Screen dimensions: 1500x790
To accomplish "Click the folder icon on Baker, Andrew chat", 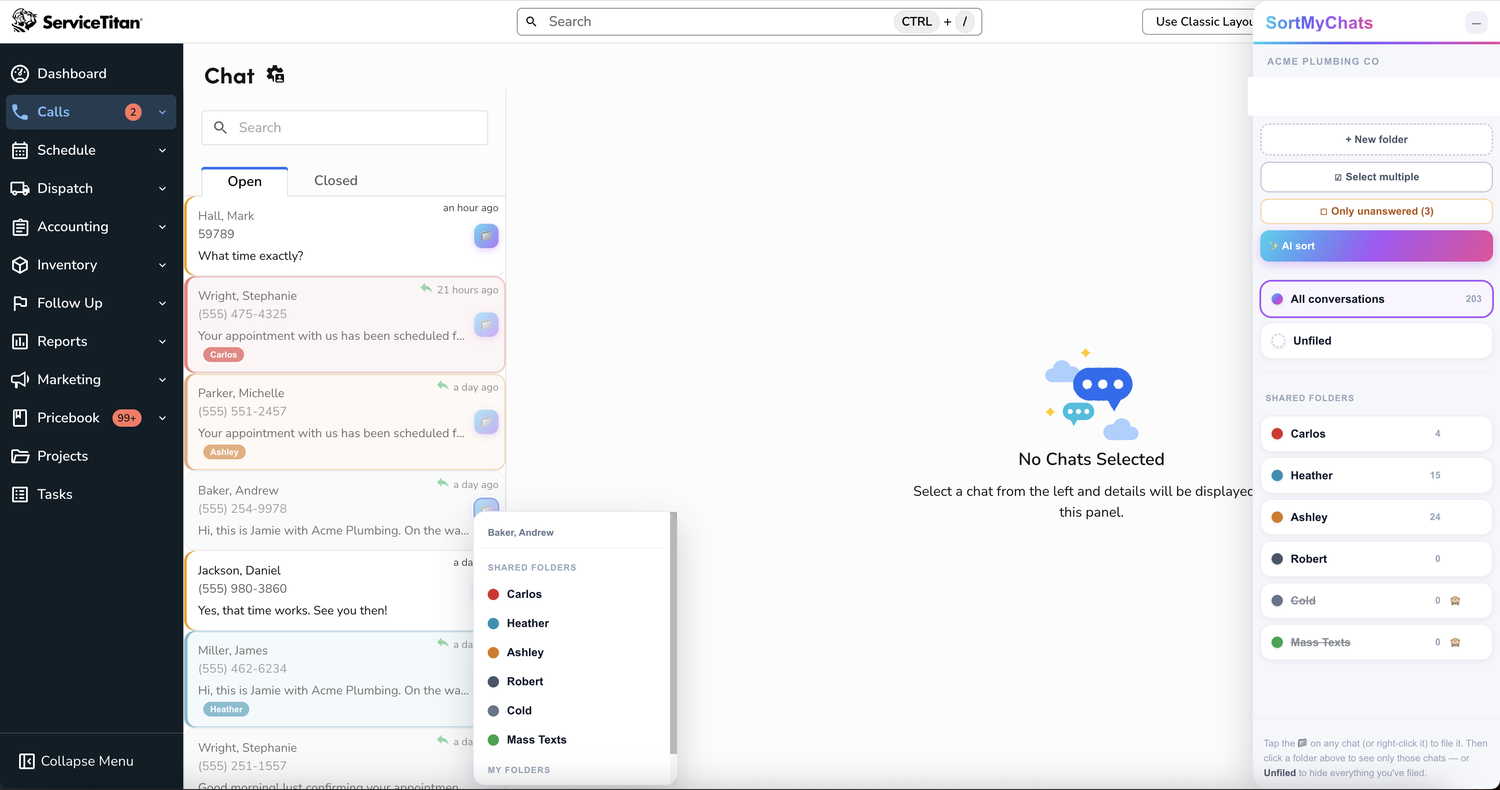I will (486, 506).
